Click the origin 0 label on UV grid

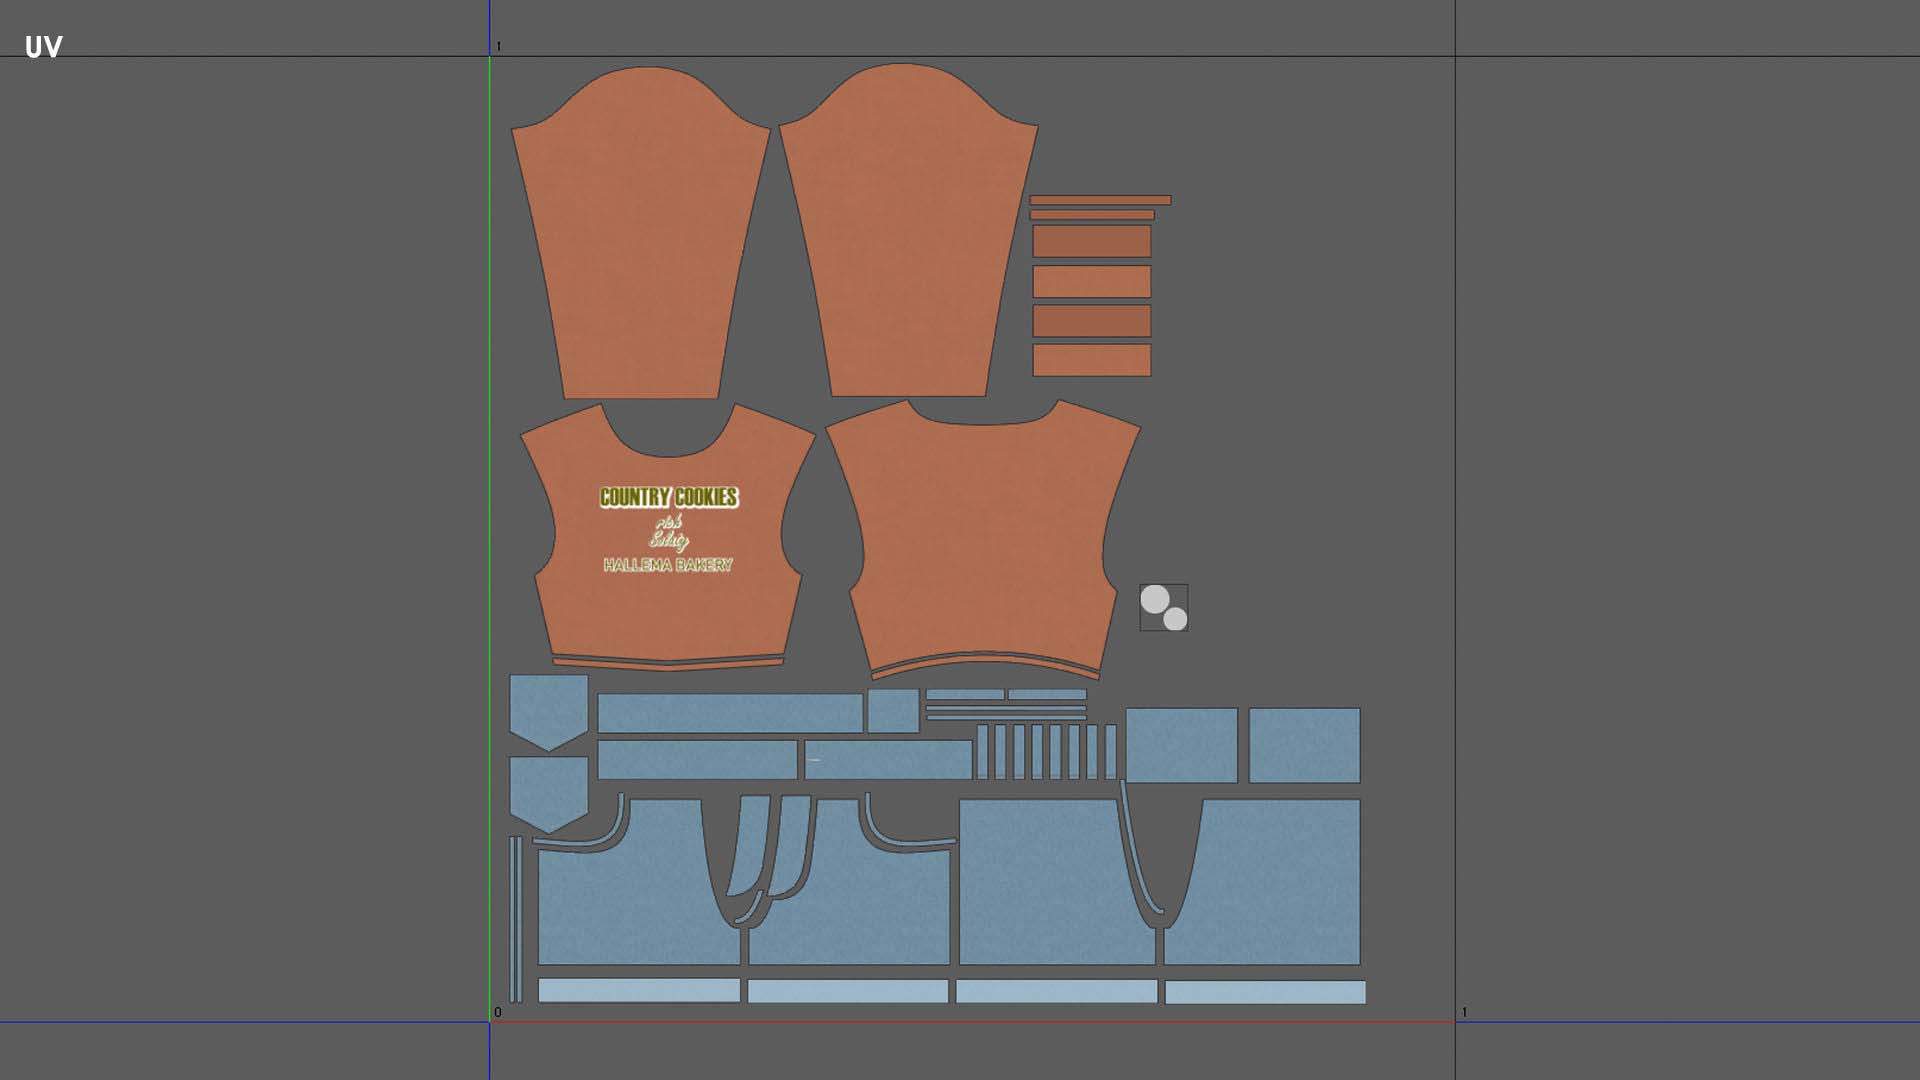tap(498, 1012)
